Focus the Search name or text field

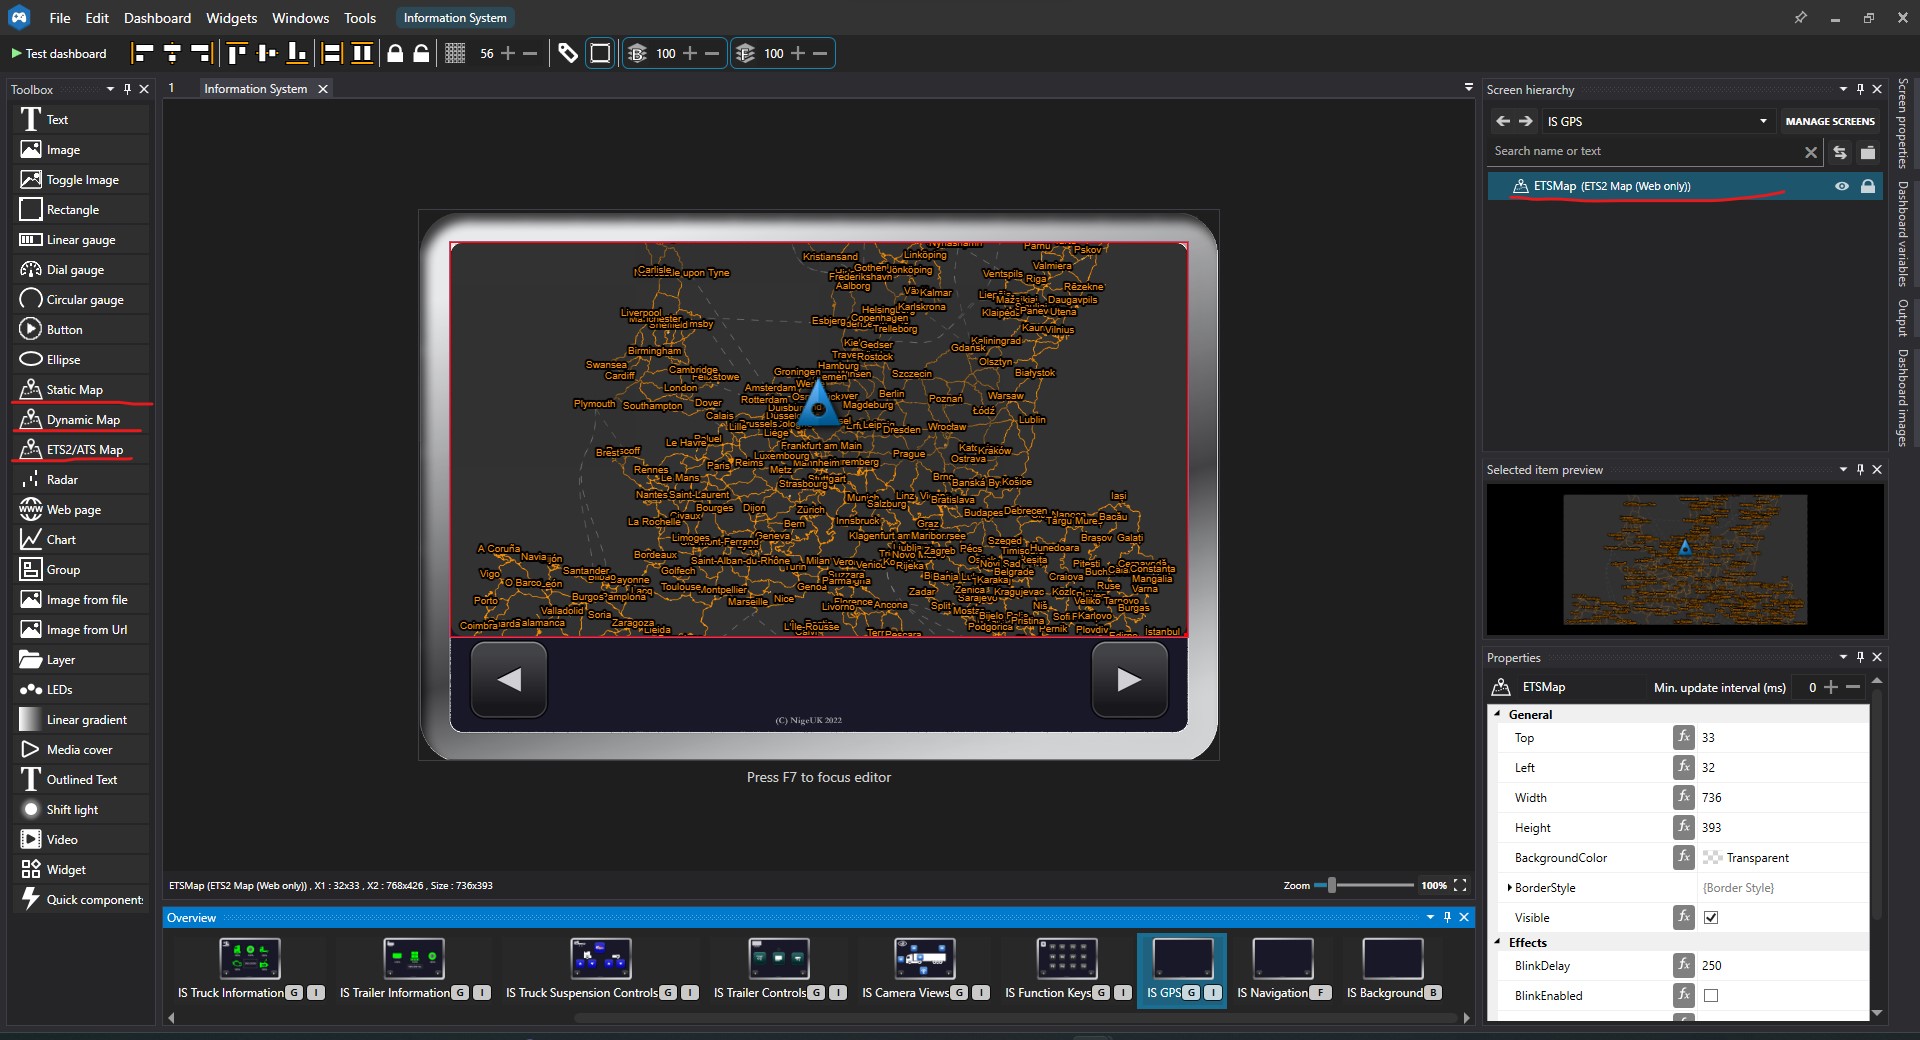tap(1645, 151)
